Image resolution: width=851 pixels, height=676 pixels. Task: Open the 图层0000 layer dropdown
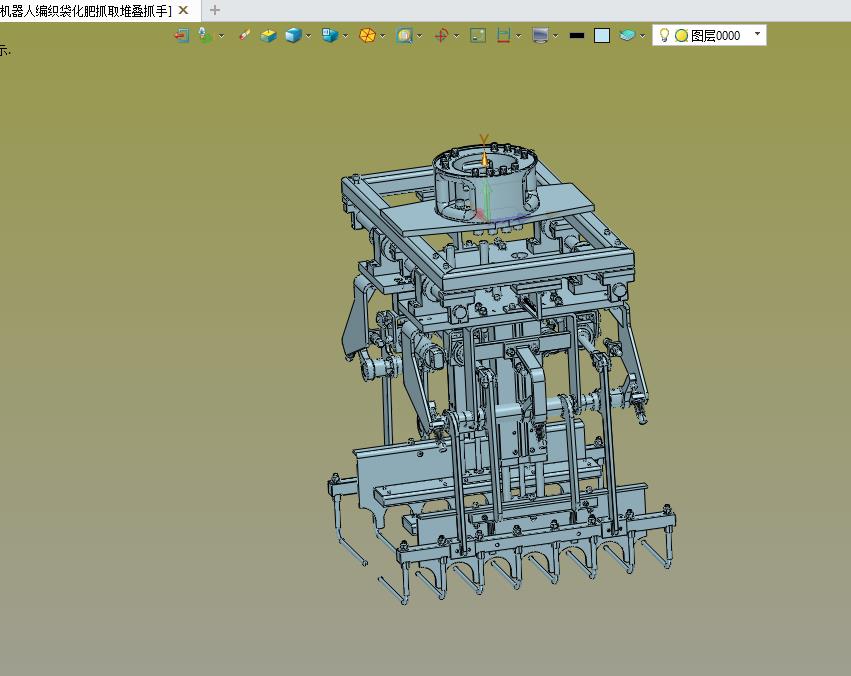757,35
